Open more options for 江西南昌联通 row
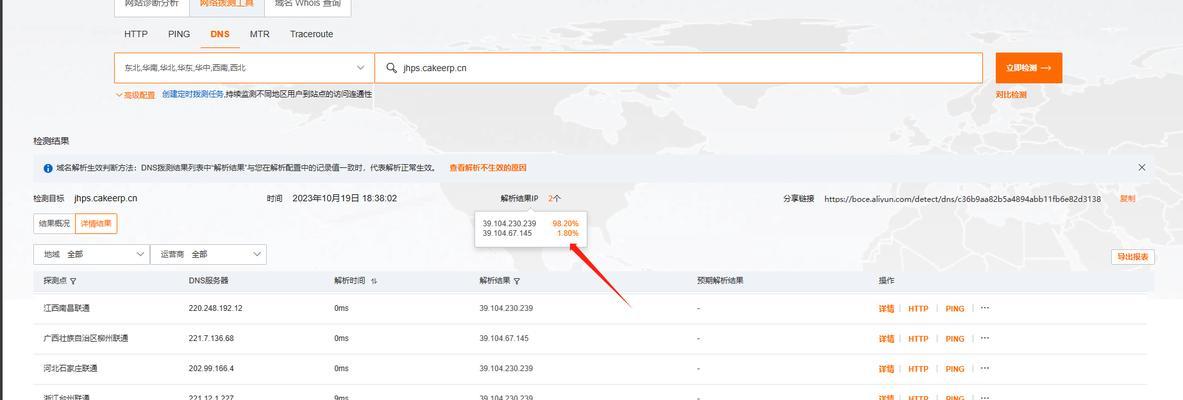Image resolution: width=1183 pixels, height=400 pixels. [x=985, y=308]
